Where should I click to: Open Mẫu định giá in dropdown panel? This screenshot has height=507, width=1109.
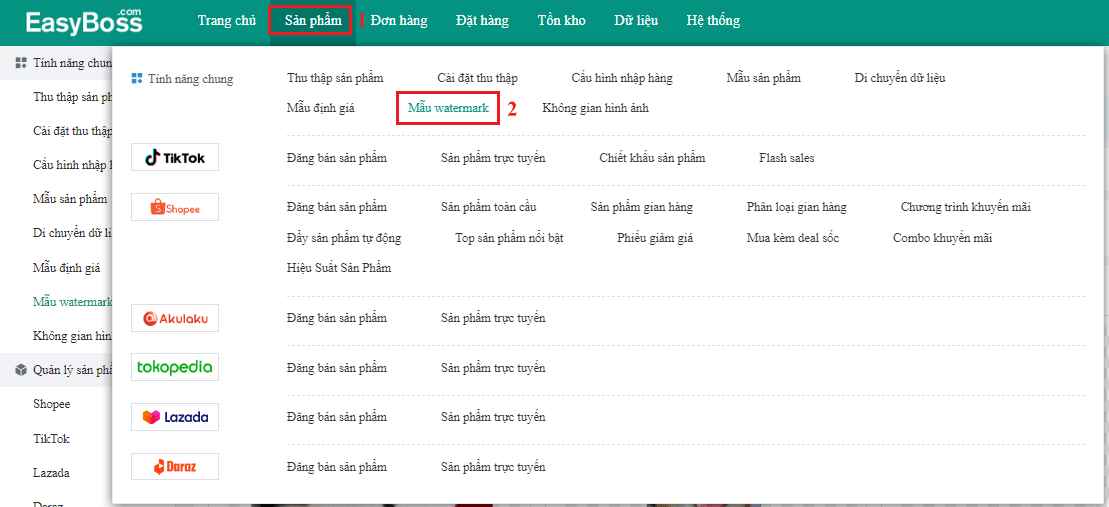[x=320, y=108]
